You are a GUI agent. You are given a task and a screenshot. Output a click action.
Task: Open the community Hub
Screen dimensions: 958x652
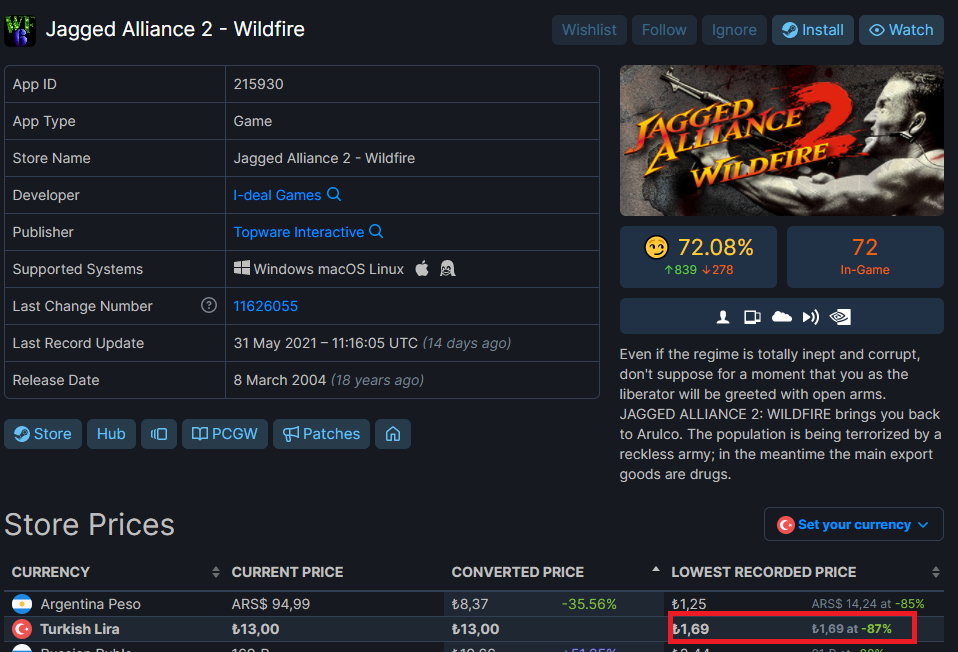click(x=111, y=434)
